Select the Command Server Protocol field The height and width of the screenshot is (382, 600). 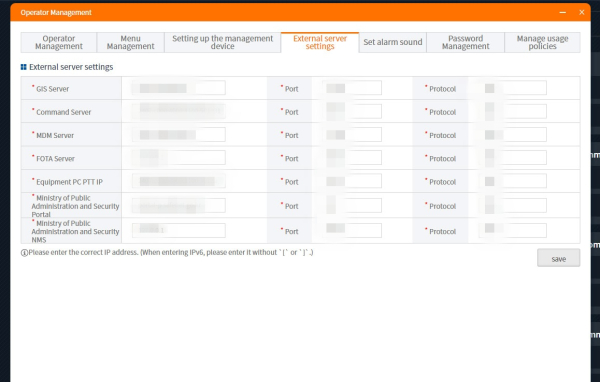(513, 111)
